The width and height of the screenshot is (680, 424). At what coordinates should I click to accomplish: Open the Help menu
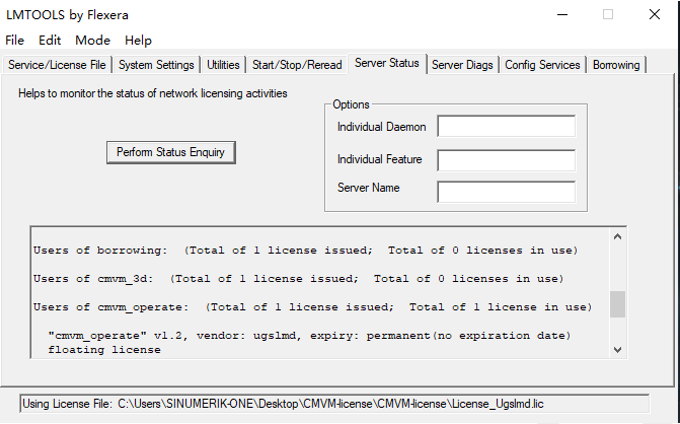click(x=138, y=40)
